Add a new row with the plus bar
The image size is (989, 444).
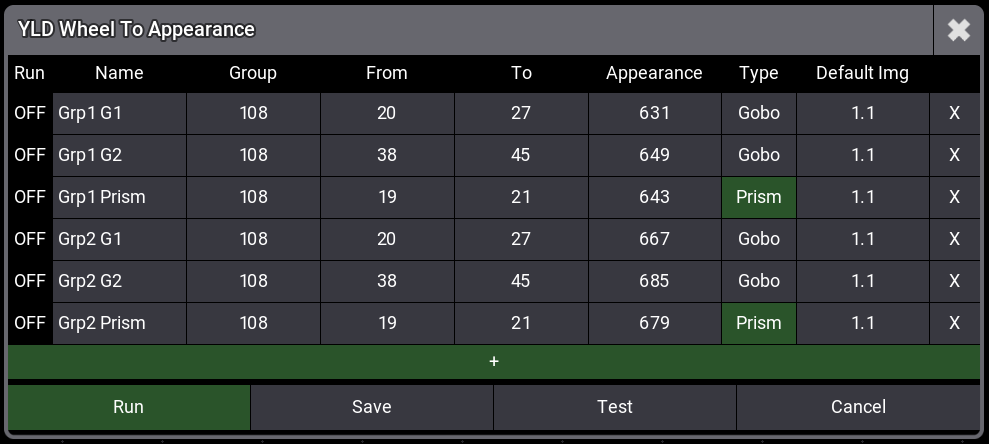(x=494, y=361)
